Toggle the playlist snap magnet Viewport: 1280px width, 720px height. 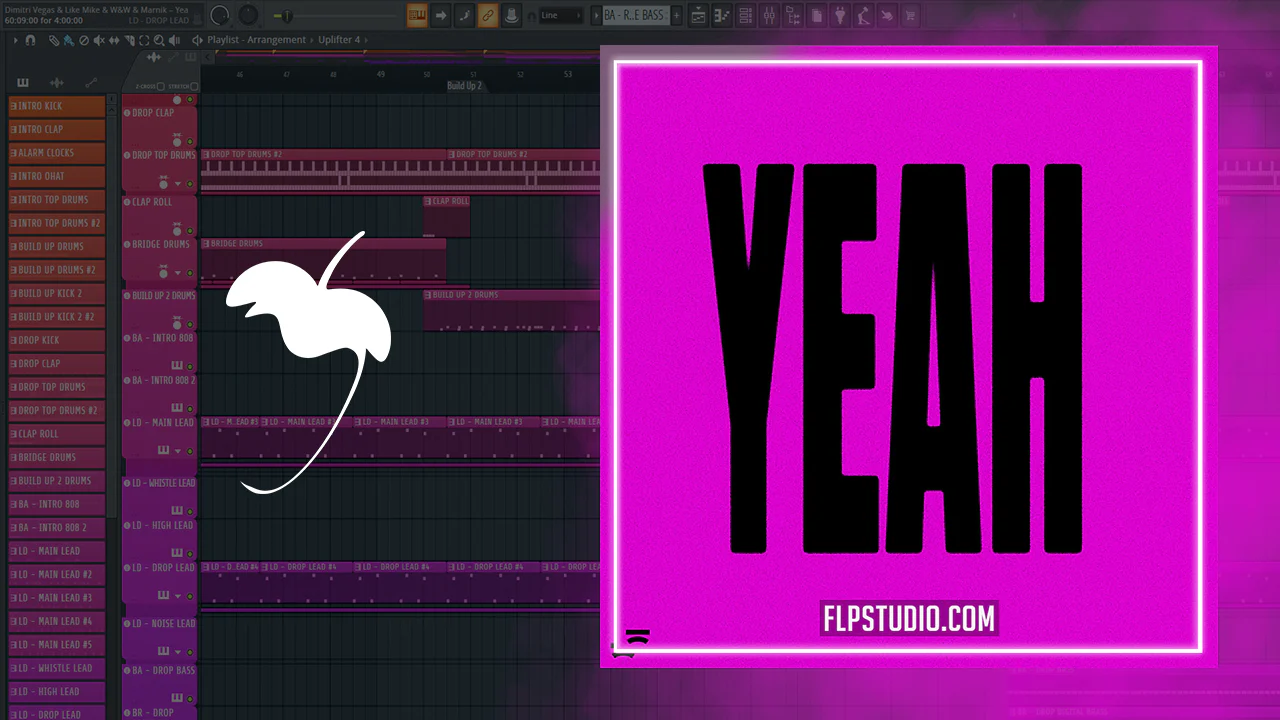(30, 40)
